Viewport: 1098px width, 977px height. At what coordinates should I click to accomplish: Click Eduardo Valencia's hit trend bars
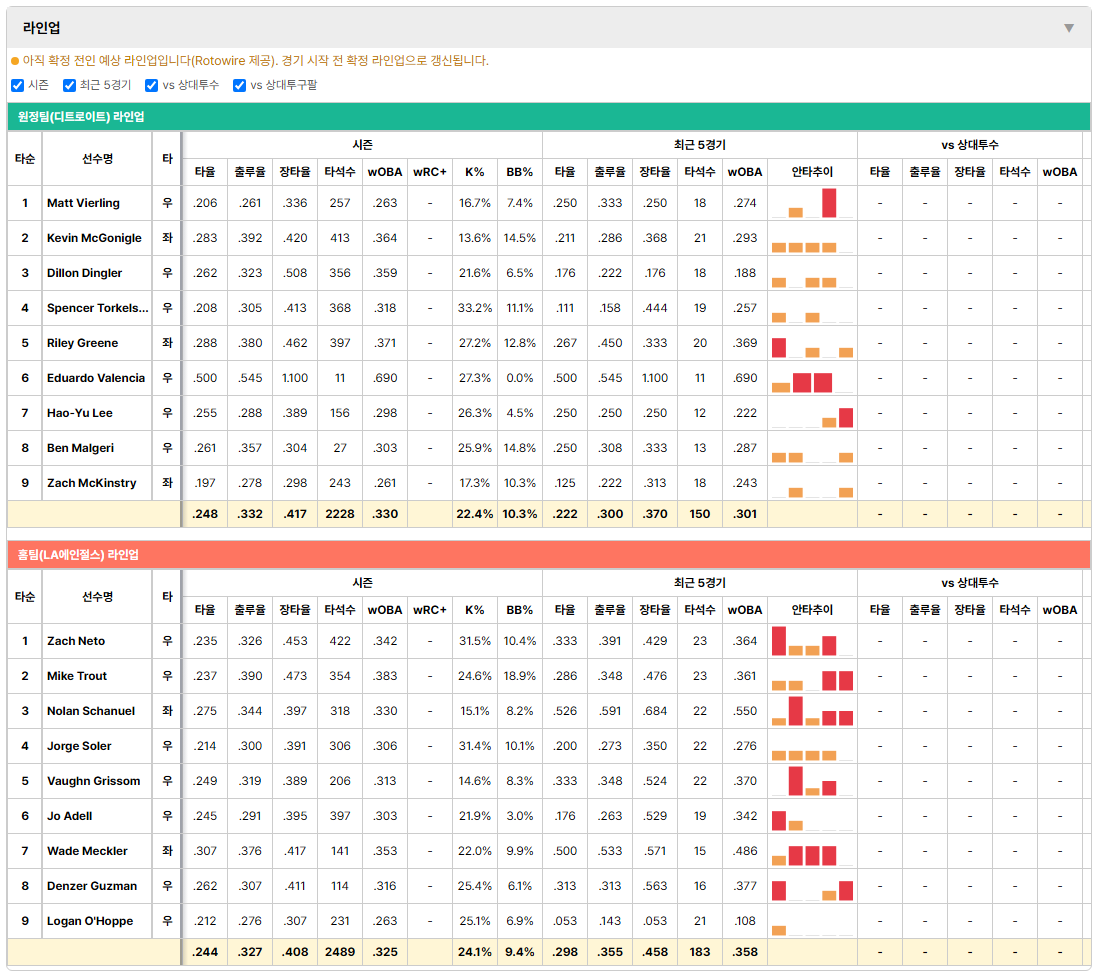click(812, 378)
